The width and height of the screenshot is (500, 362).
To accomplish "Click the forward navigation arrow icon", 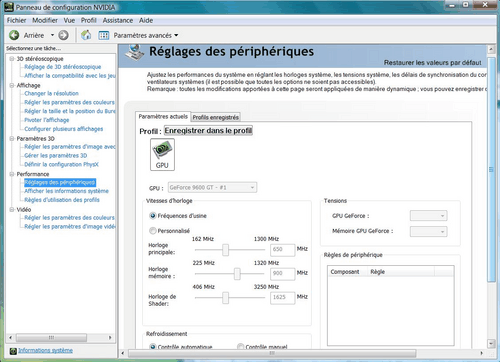I will pos(63,35).
